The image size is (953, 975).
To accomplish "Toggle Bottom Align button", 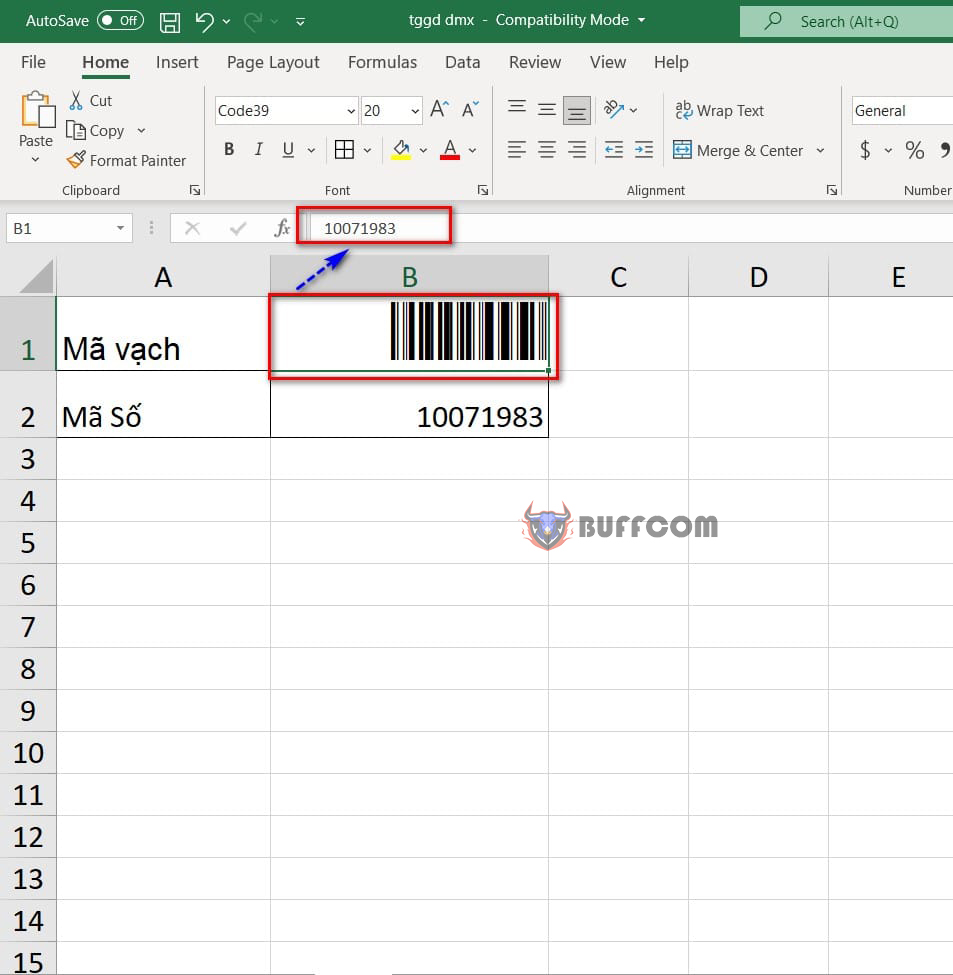I will pyautogui.click(x=577, y=110).
